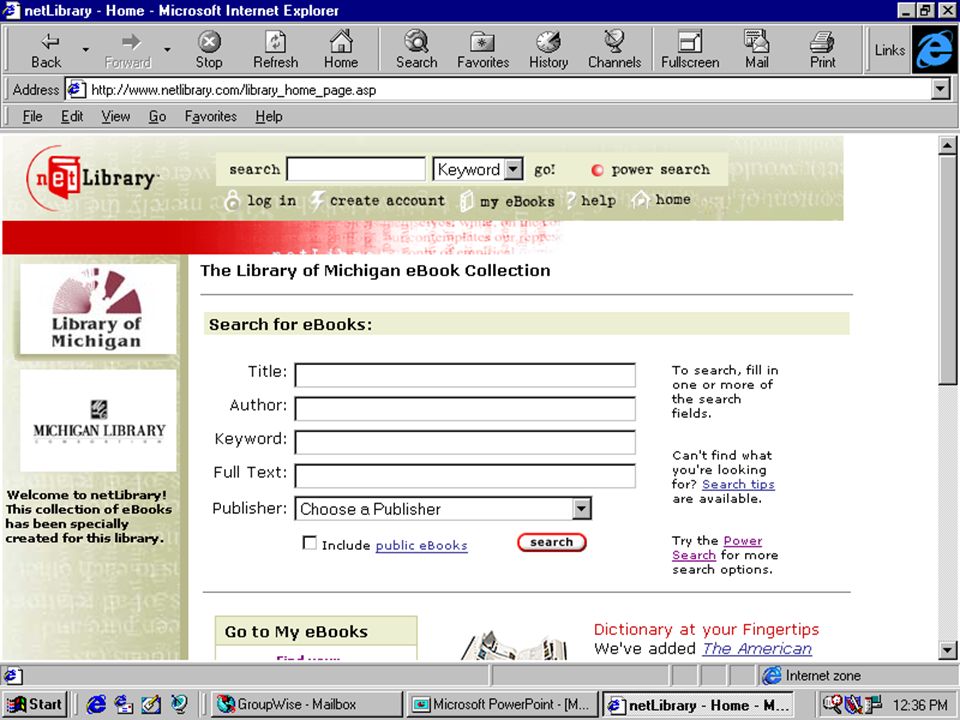Click the Links toolbar label
960x720 pixels.
890,50
